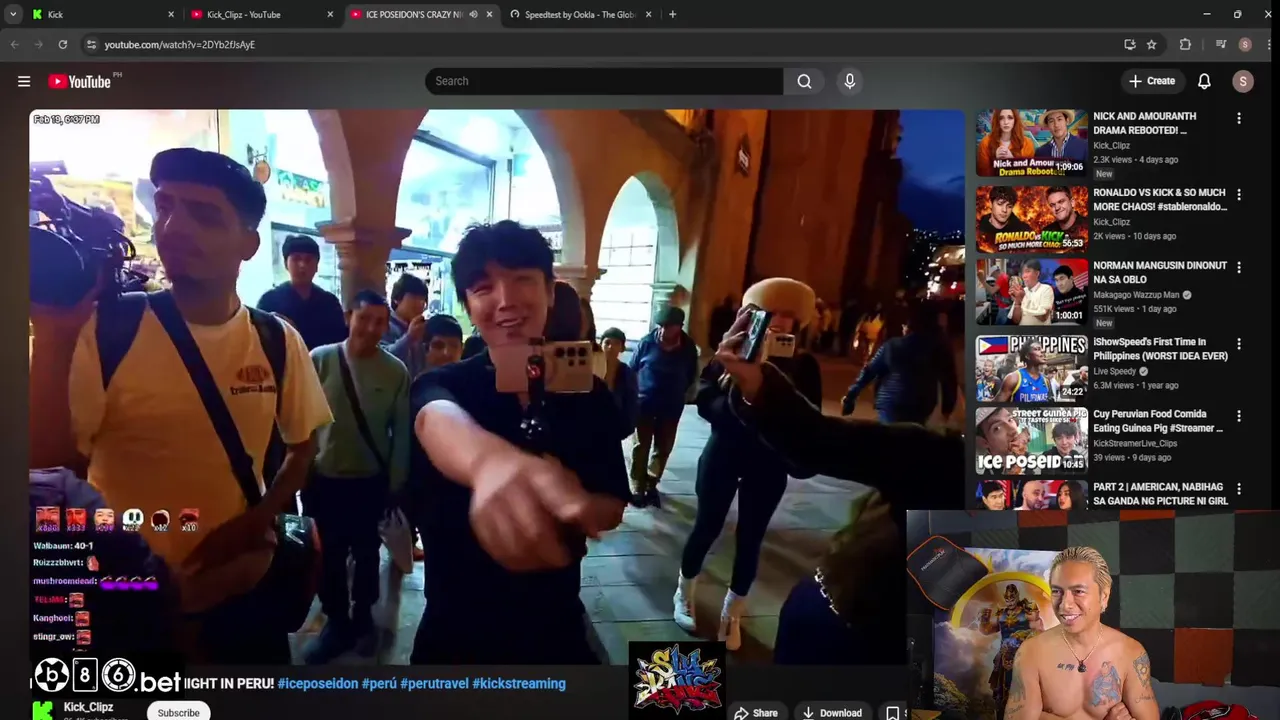The height and width of the screenshot is (720, 1280).
Task: Open options for PART 2 American video
Action: coord(1239,489)
